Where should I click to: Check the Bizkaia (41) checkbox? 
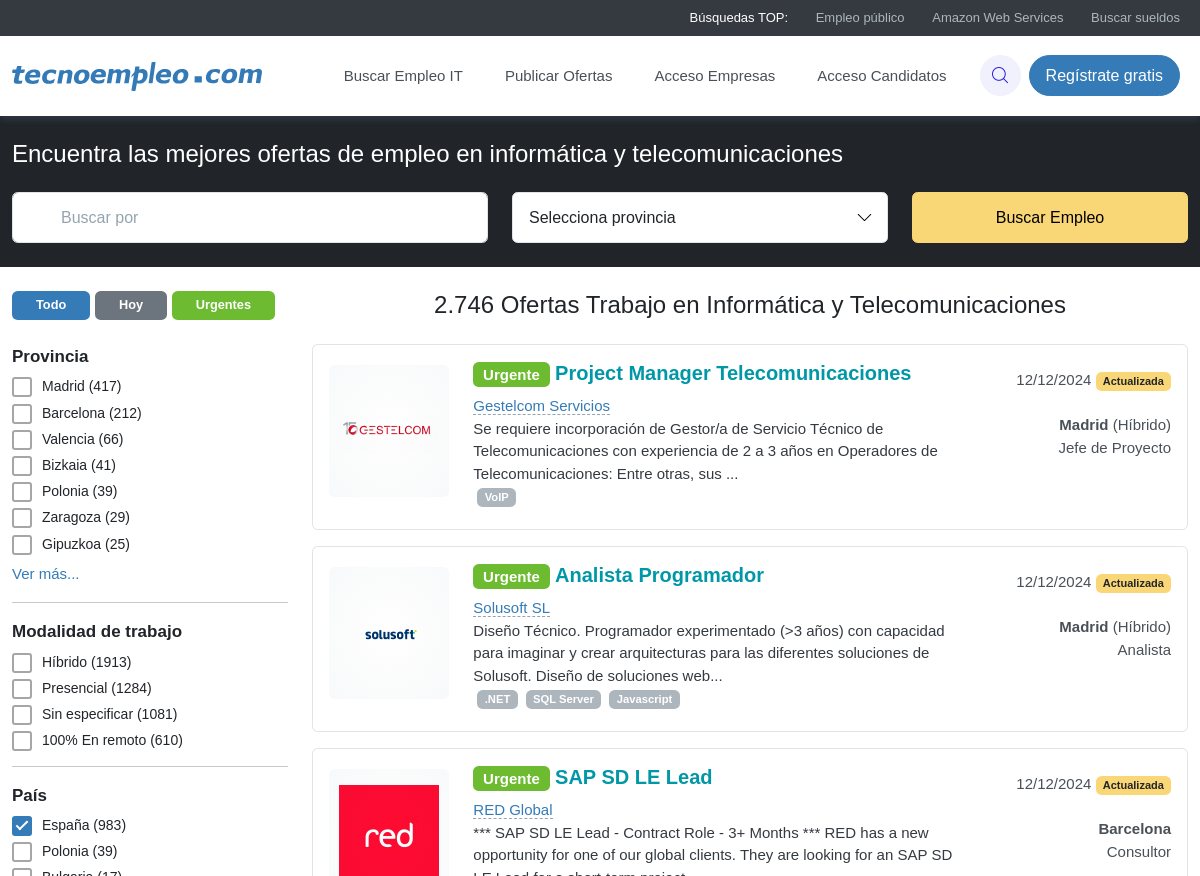22,466
